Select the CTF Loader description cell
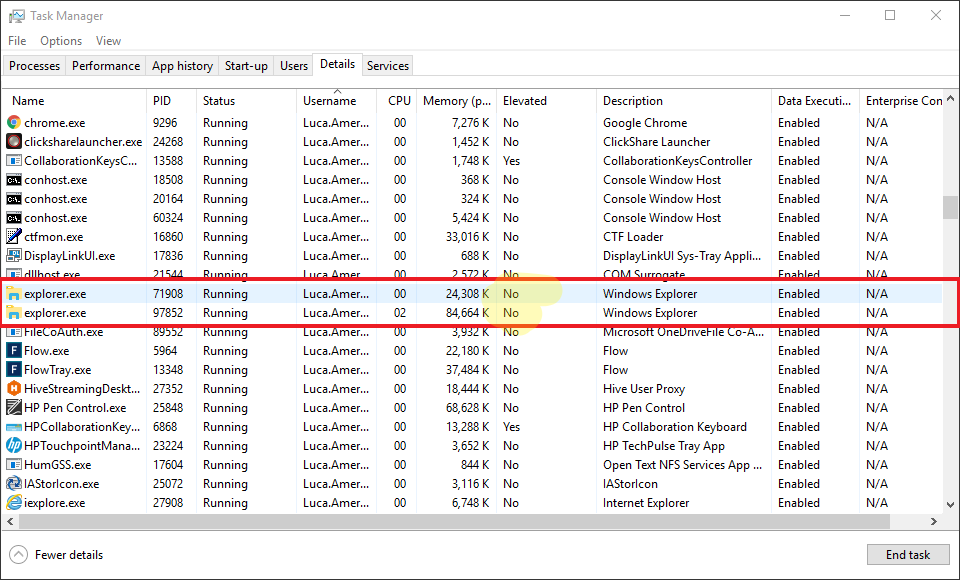 pyautogui.click(x=633, y=236)
